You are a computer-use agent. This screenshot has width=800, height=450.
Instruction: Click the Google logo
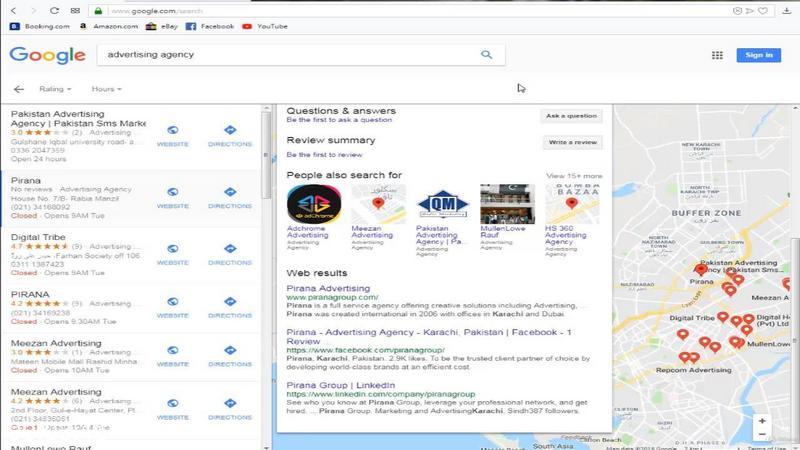(x=47, y=55)
